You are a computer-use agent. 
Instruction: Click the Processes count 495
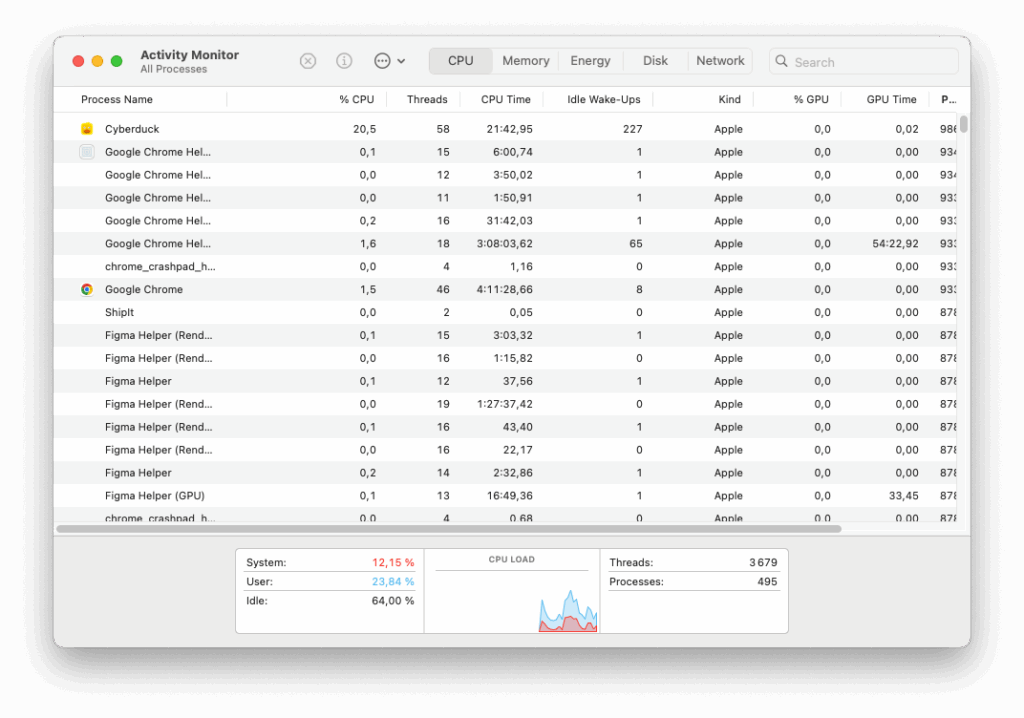767,581
